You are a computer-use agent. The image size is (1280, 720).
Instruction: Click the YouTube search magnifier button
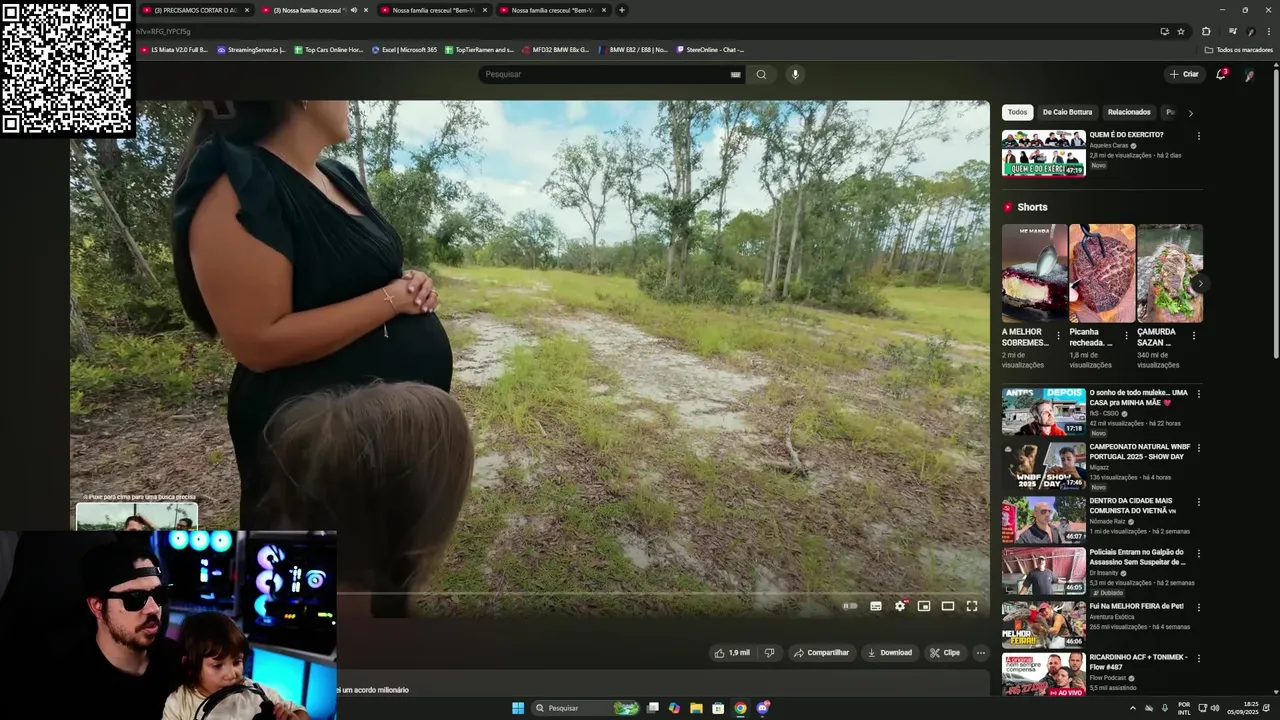761,74
